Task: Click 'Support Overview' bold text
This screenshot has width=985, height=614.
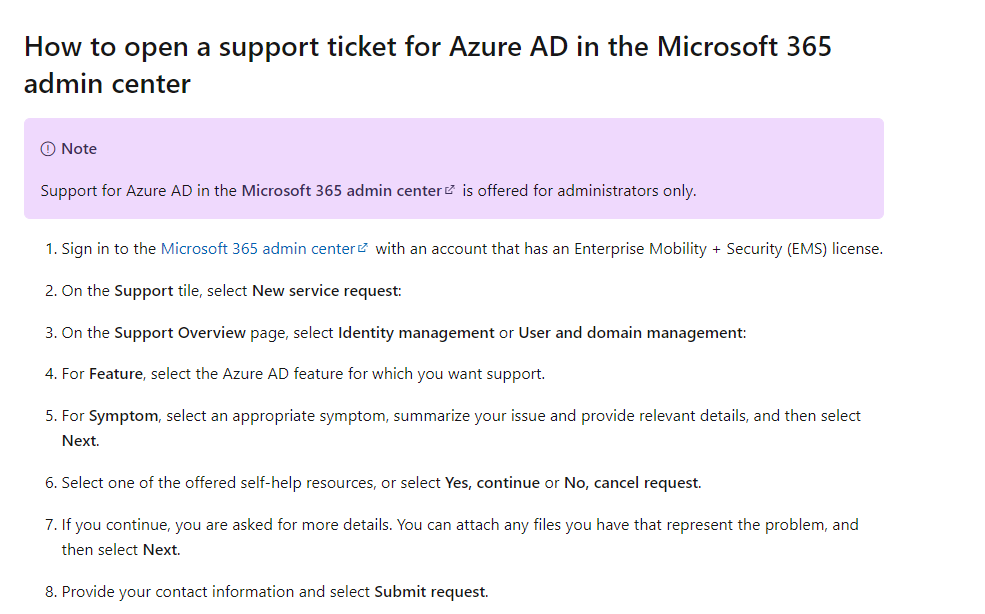Action: 180,333
